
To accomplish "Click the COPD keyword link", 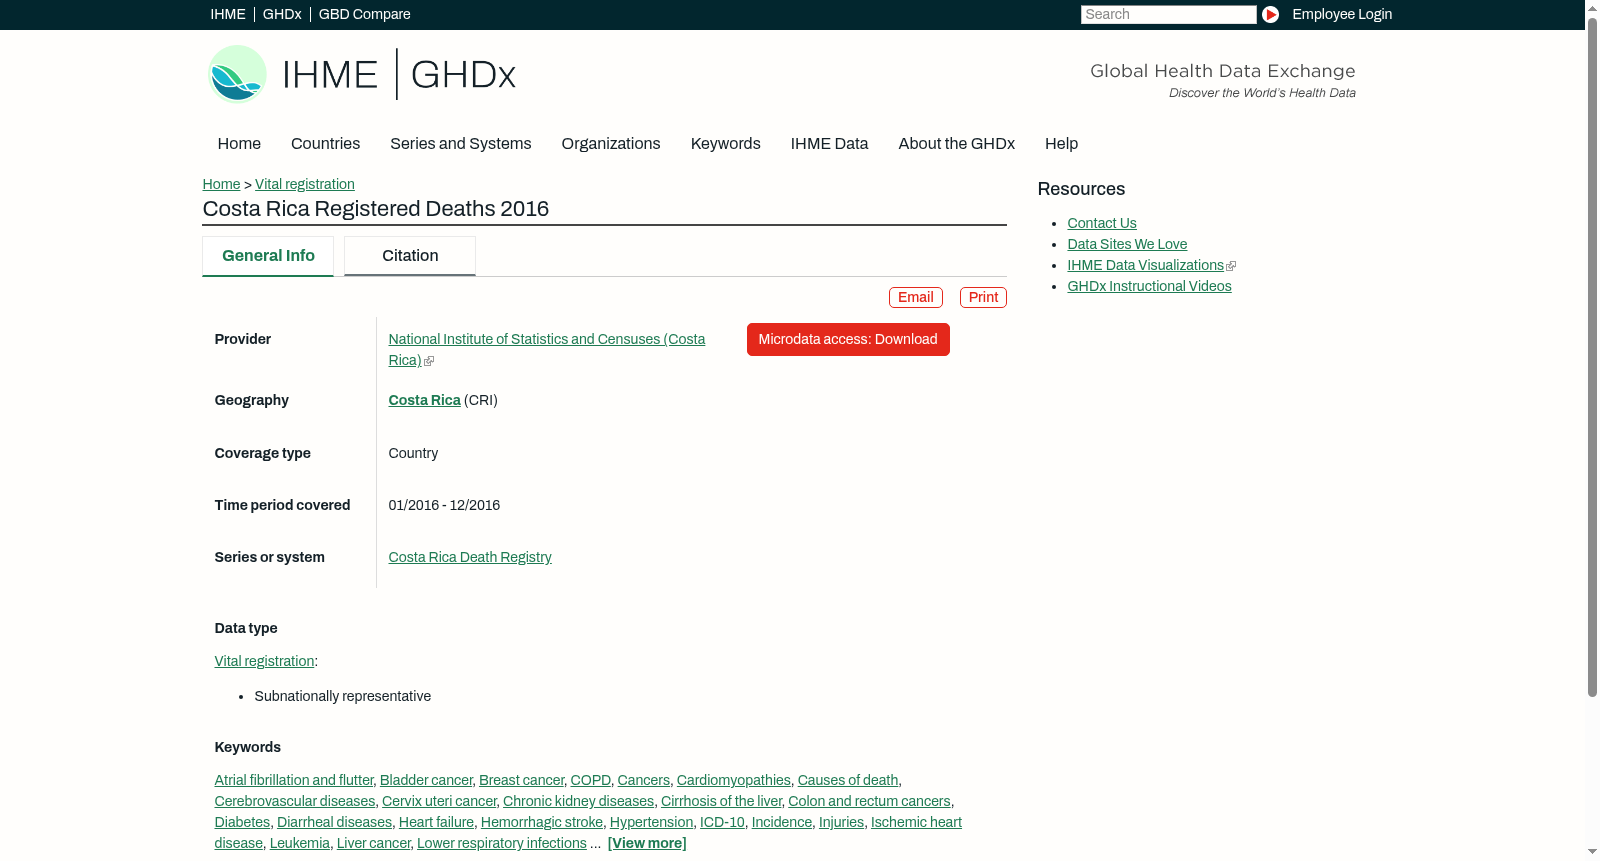I will coord(591,780).
